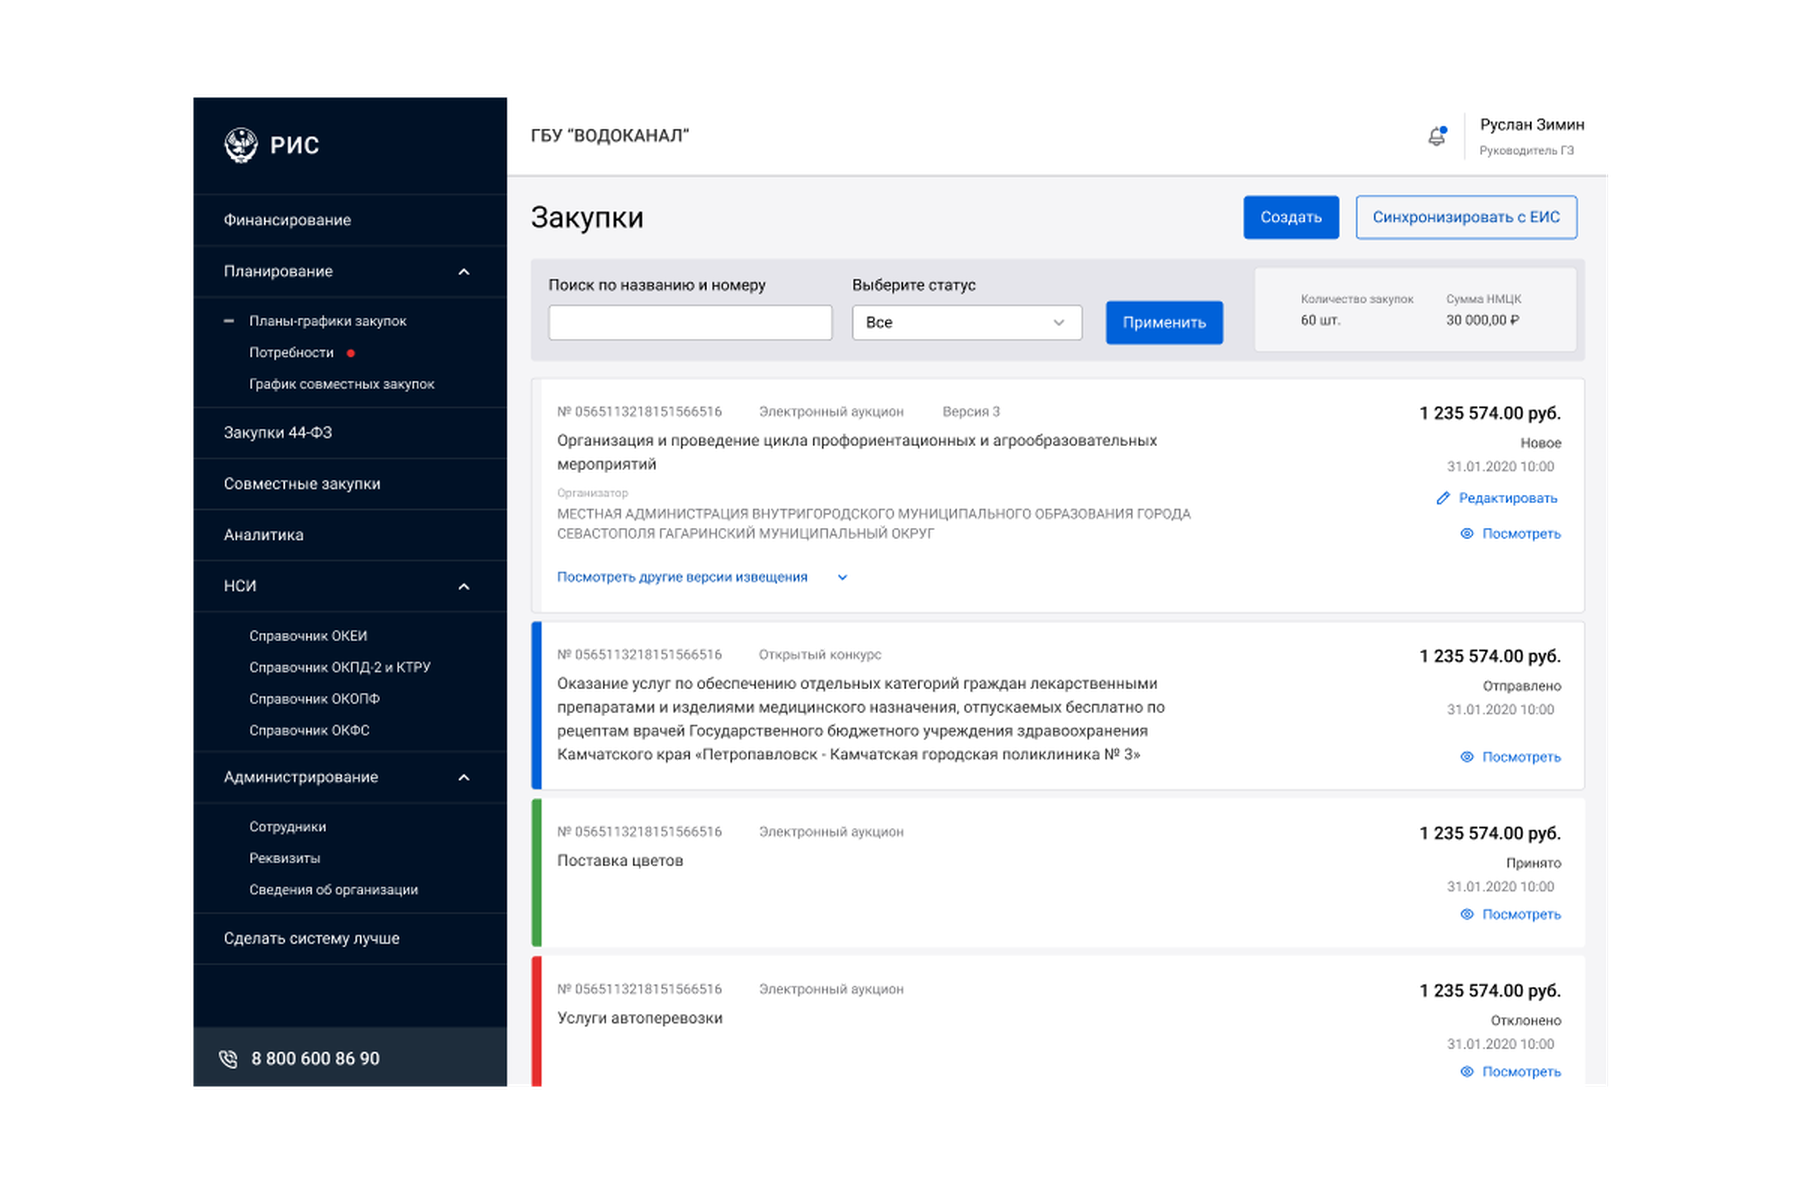Click the eye icon of the Открытый конкурс entry
This screenshot has height=1184, width=1800.
click(x=1467, y=757)
